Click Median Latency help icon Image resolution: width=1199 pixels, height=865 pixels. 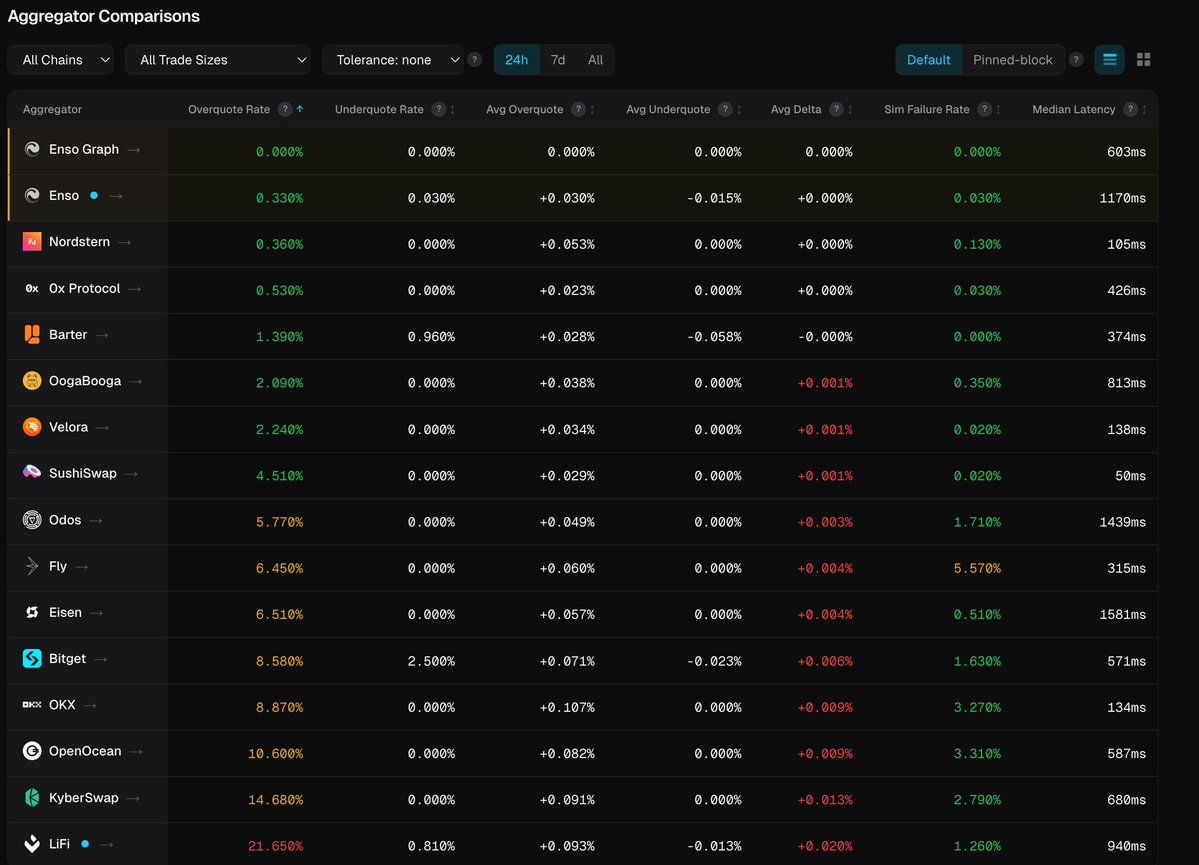click(1130, 109)
